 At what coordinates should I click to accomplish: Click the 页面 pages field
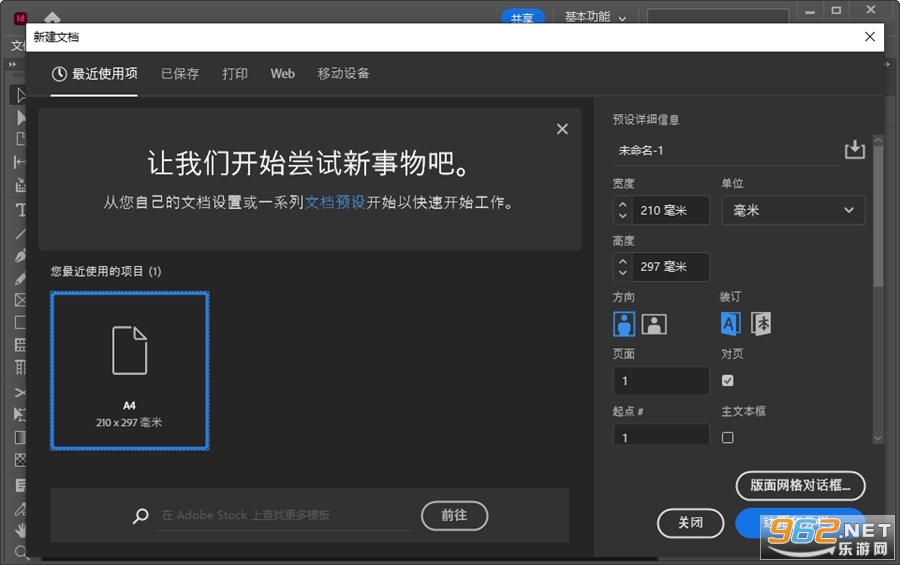tap(661, 381)
